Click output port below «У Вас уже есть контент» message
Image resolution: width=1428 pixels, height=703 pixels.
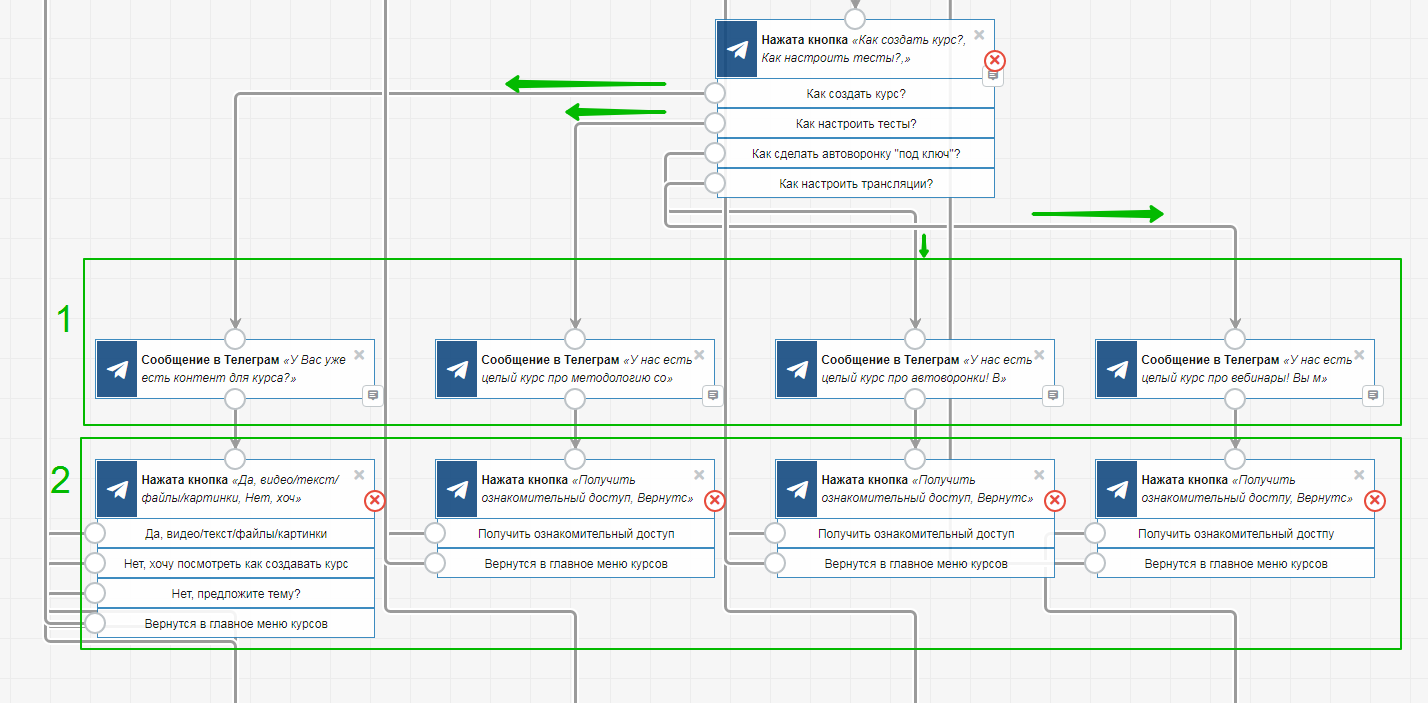[235, 400]
